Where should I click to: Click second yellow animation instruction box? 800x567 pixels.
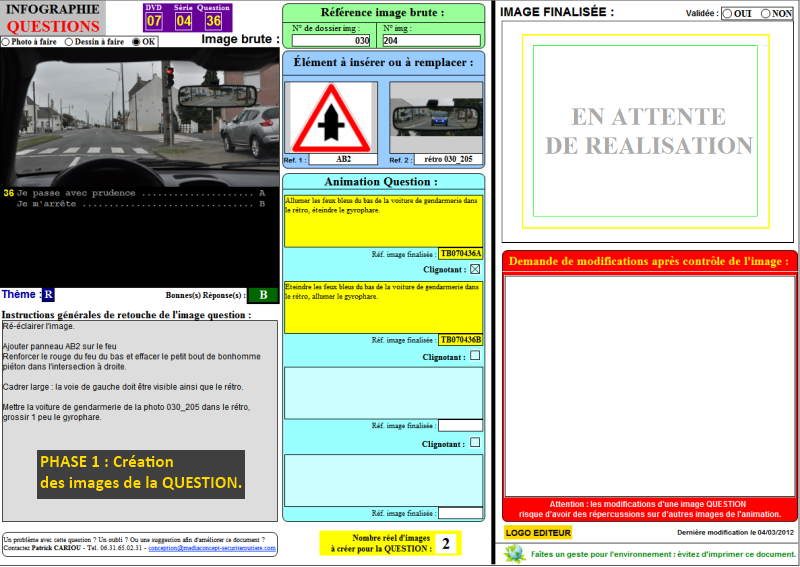pyautogui.click(x=383, y=308)
